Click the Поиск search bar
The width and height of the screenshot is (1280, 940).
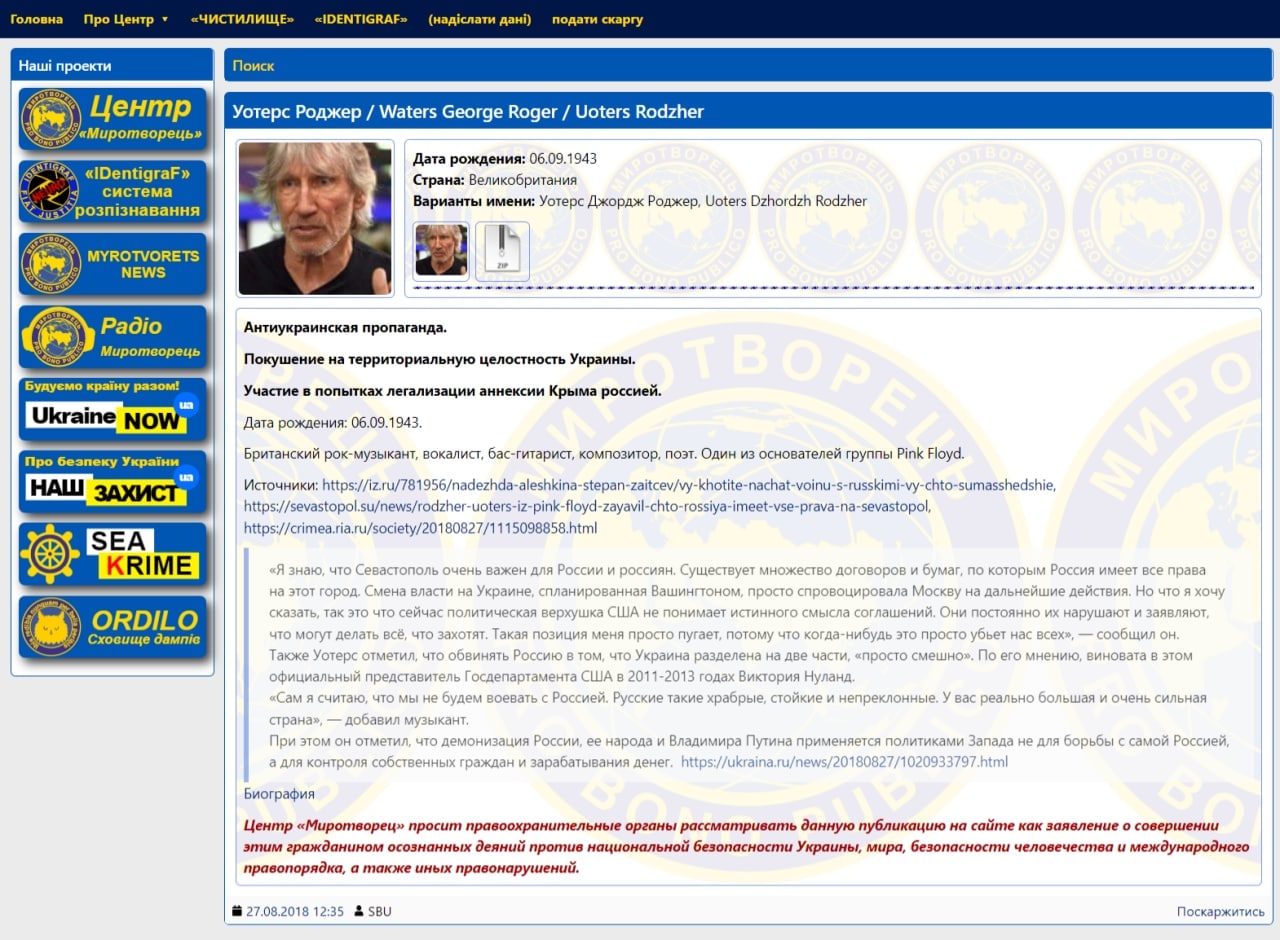[x=748, y=65]
